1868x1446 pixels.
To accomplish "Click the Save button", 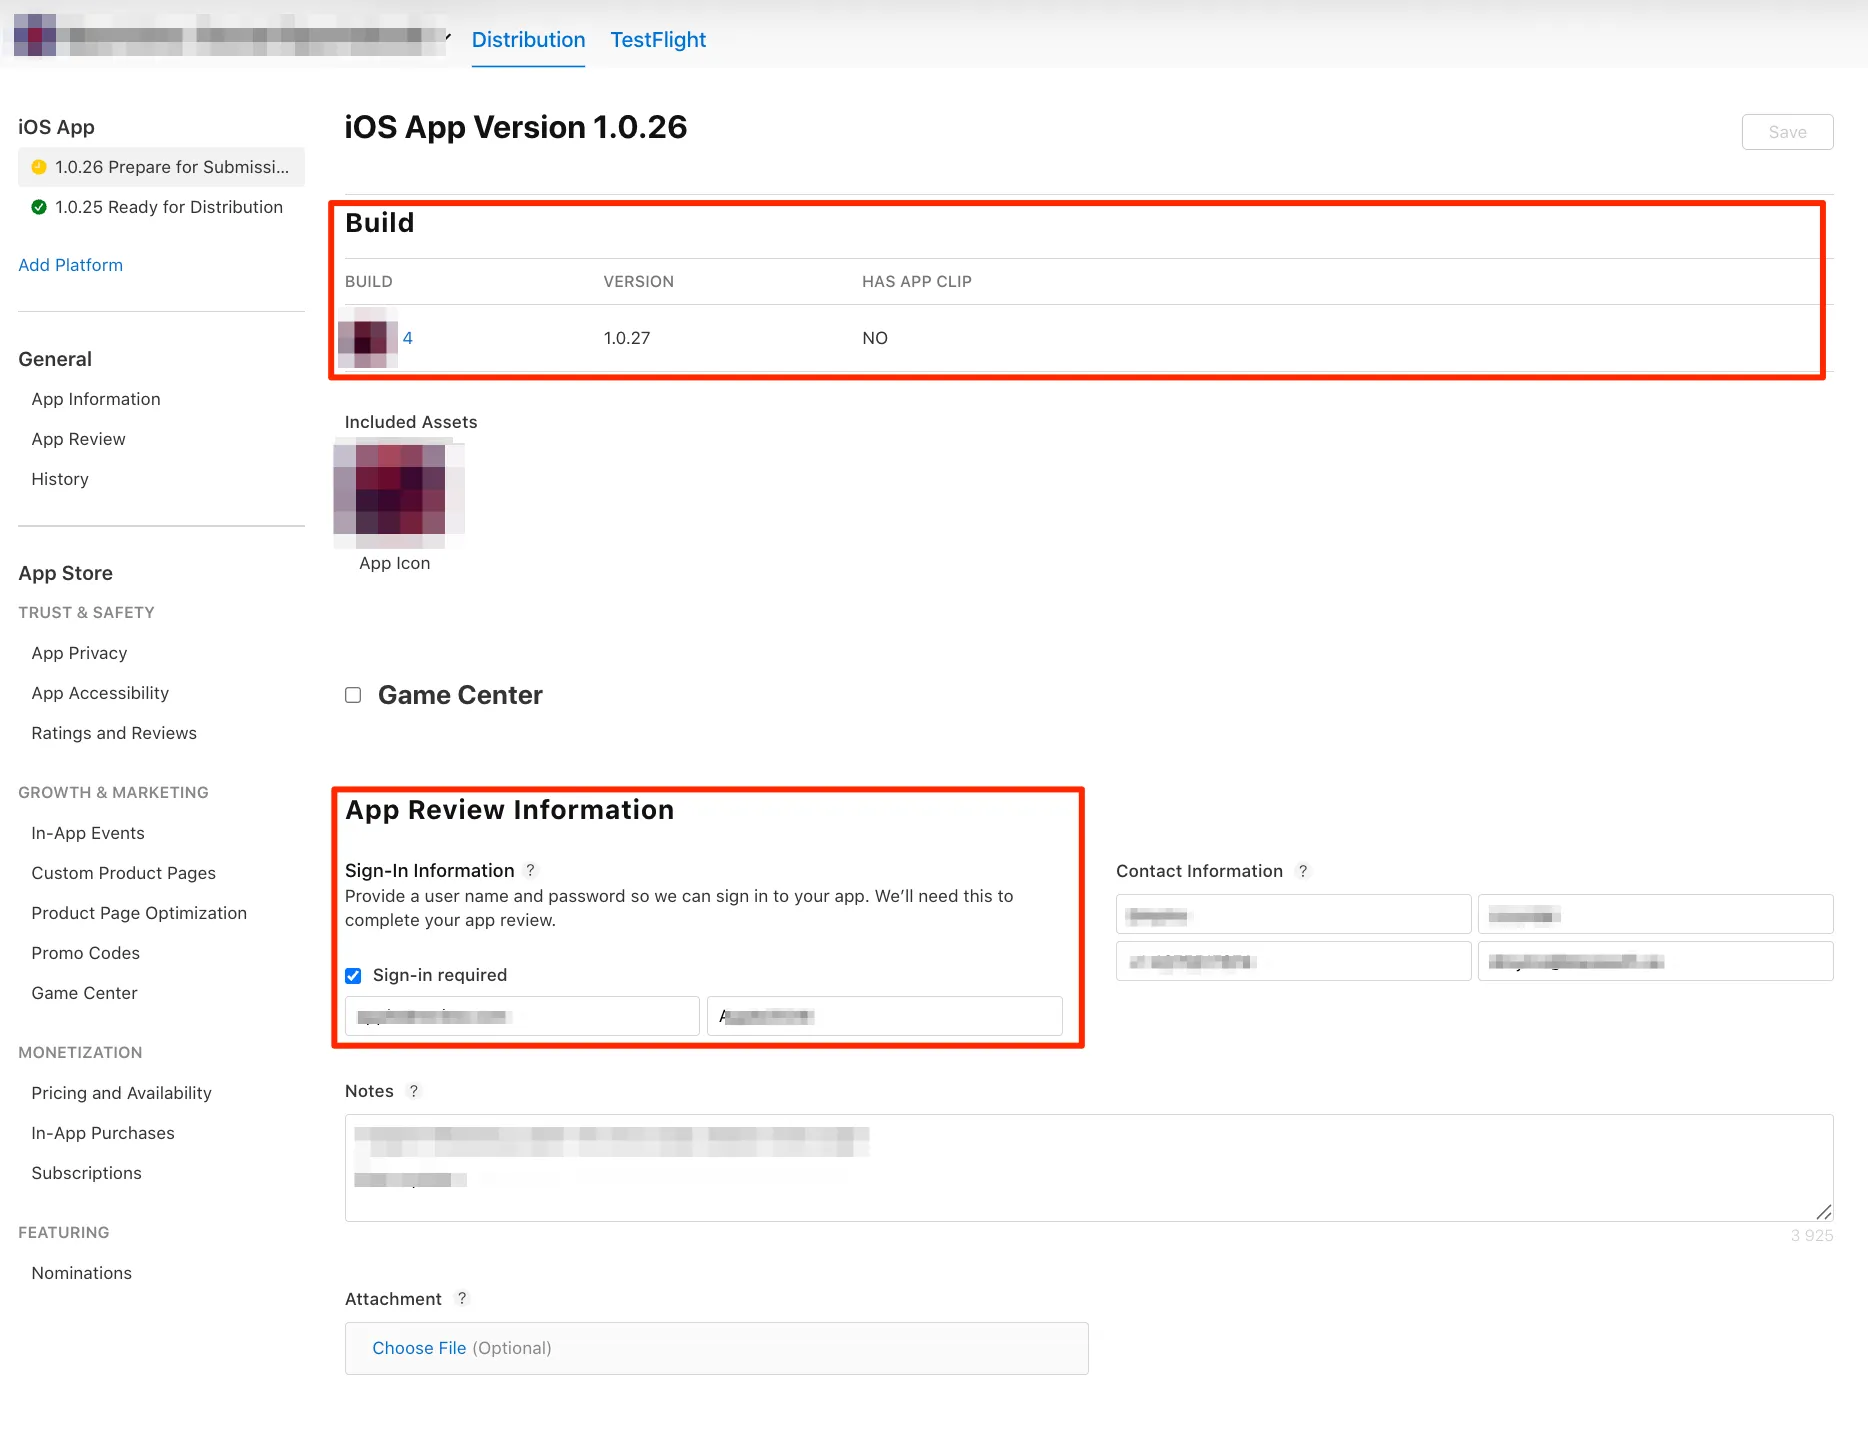I will (1787, 131).
